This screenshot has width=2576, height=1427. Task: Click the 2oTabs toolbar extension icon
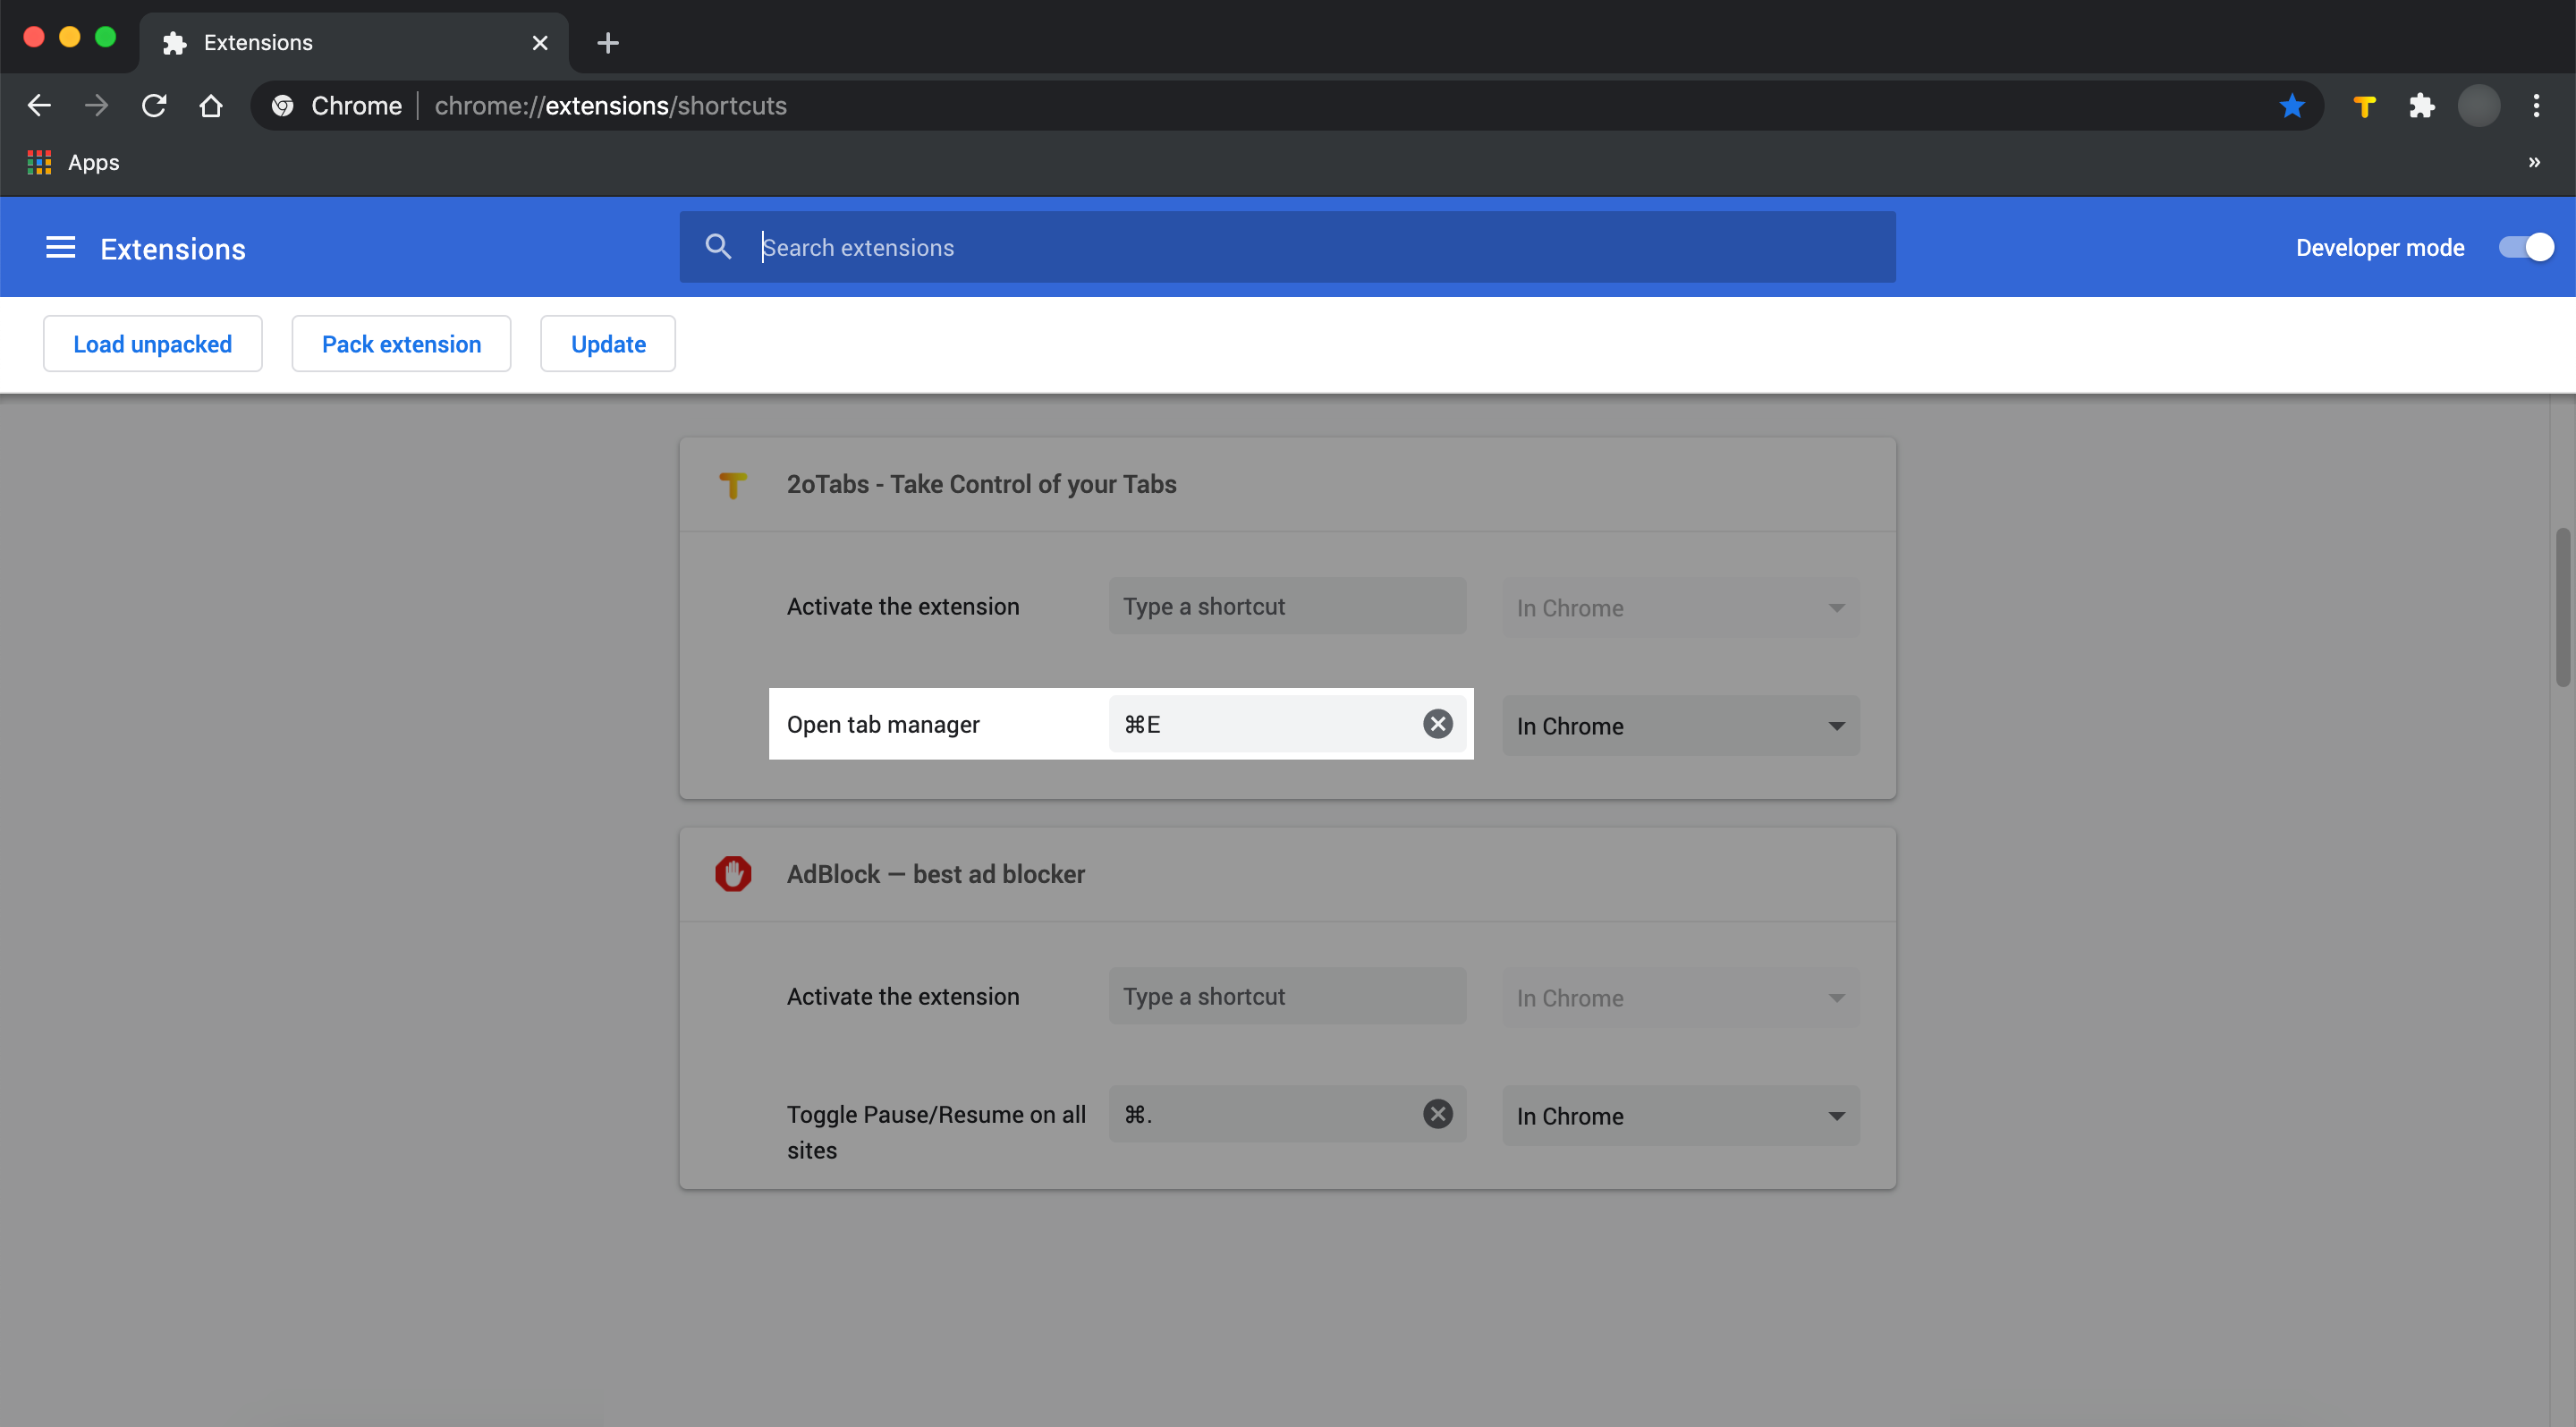2365,106
